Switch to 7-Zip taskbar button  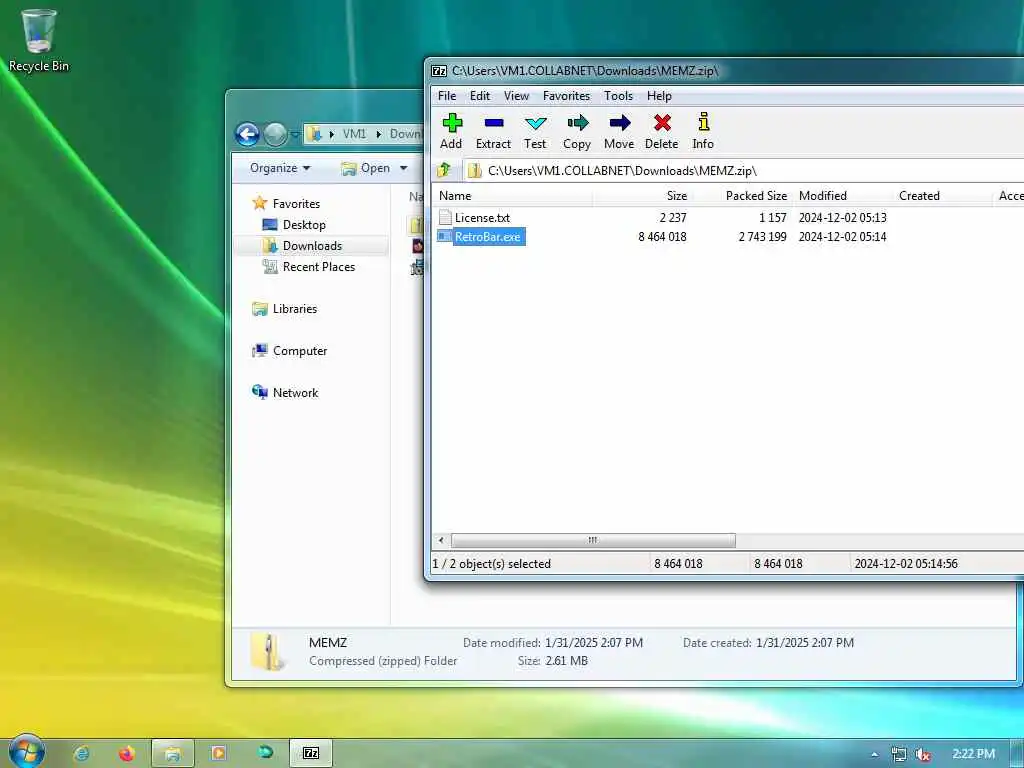click(312, 754)
